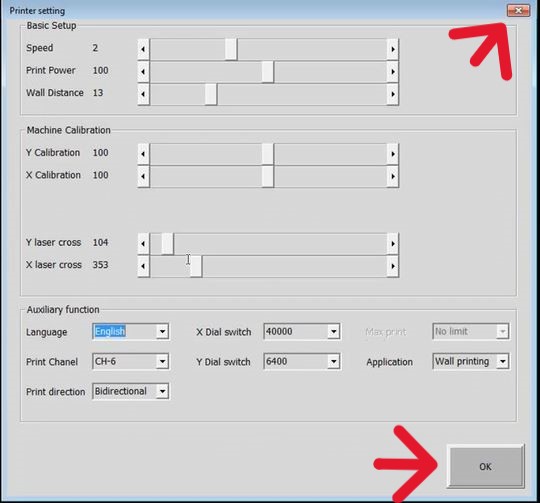
Task: Open the Language dropdown
Action: pyautogui.click(x=162, y=332)
